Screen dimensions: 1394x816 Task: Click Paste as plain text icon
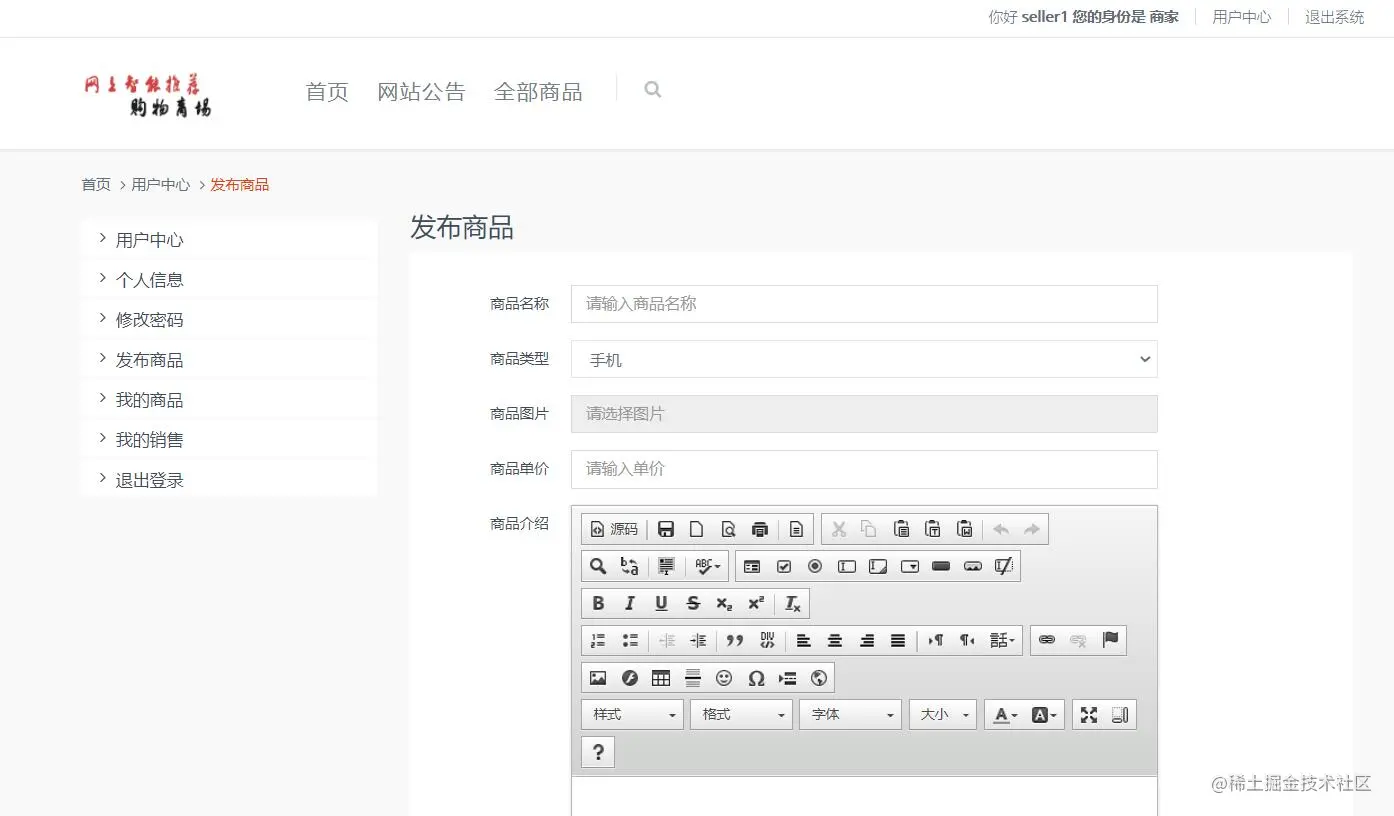(x=933, y=529)
